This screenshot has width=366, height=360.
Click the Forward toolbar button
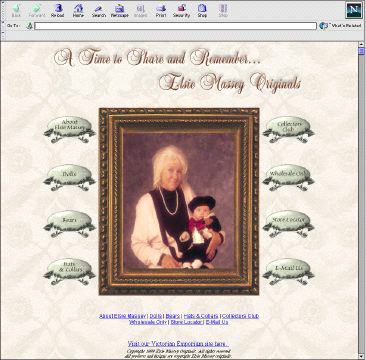pos(37,11)
